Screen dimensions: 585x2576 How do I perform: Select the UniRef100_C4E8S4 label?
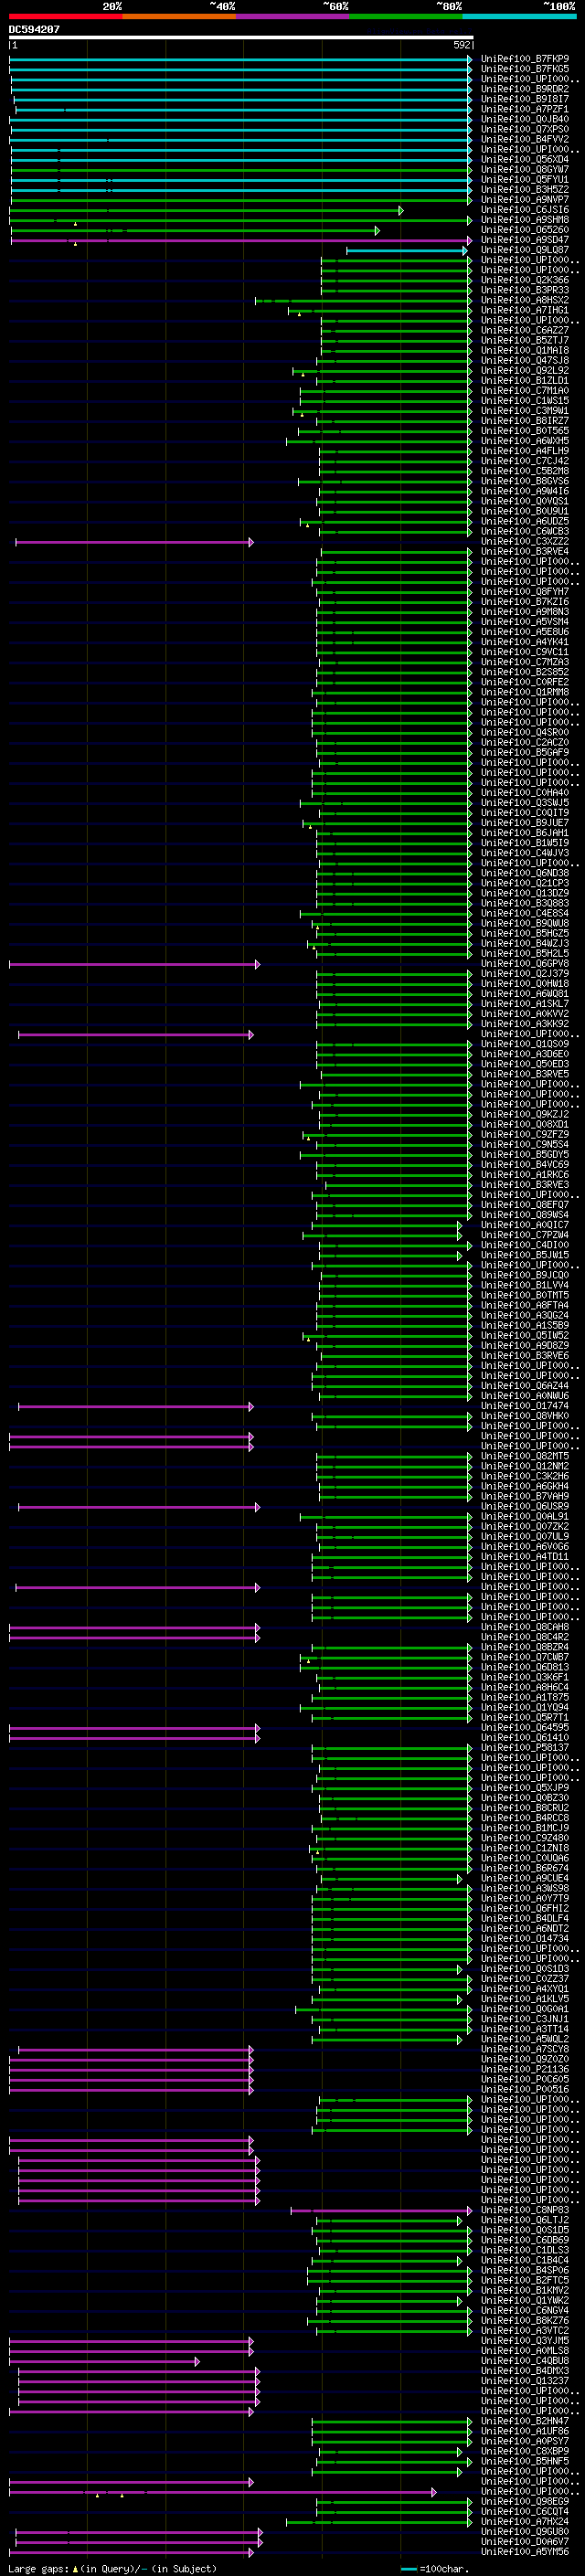pyautogui.click(x=525, y=913)
